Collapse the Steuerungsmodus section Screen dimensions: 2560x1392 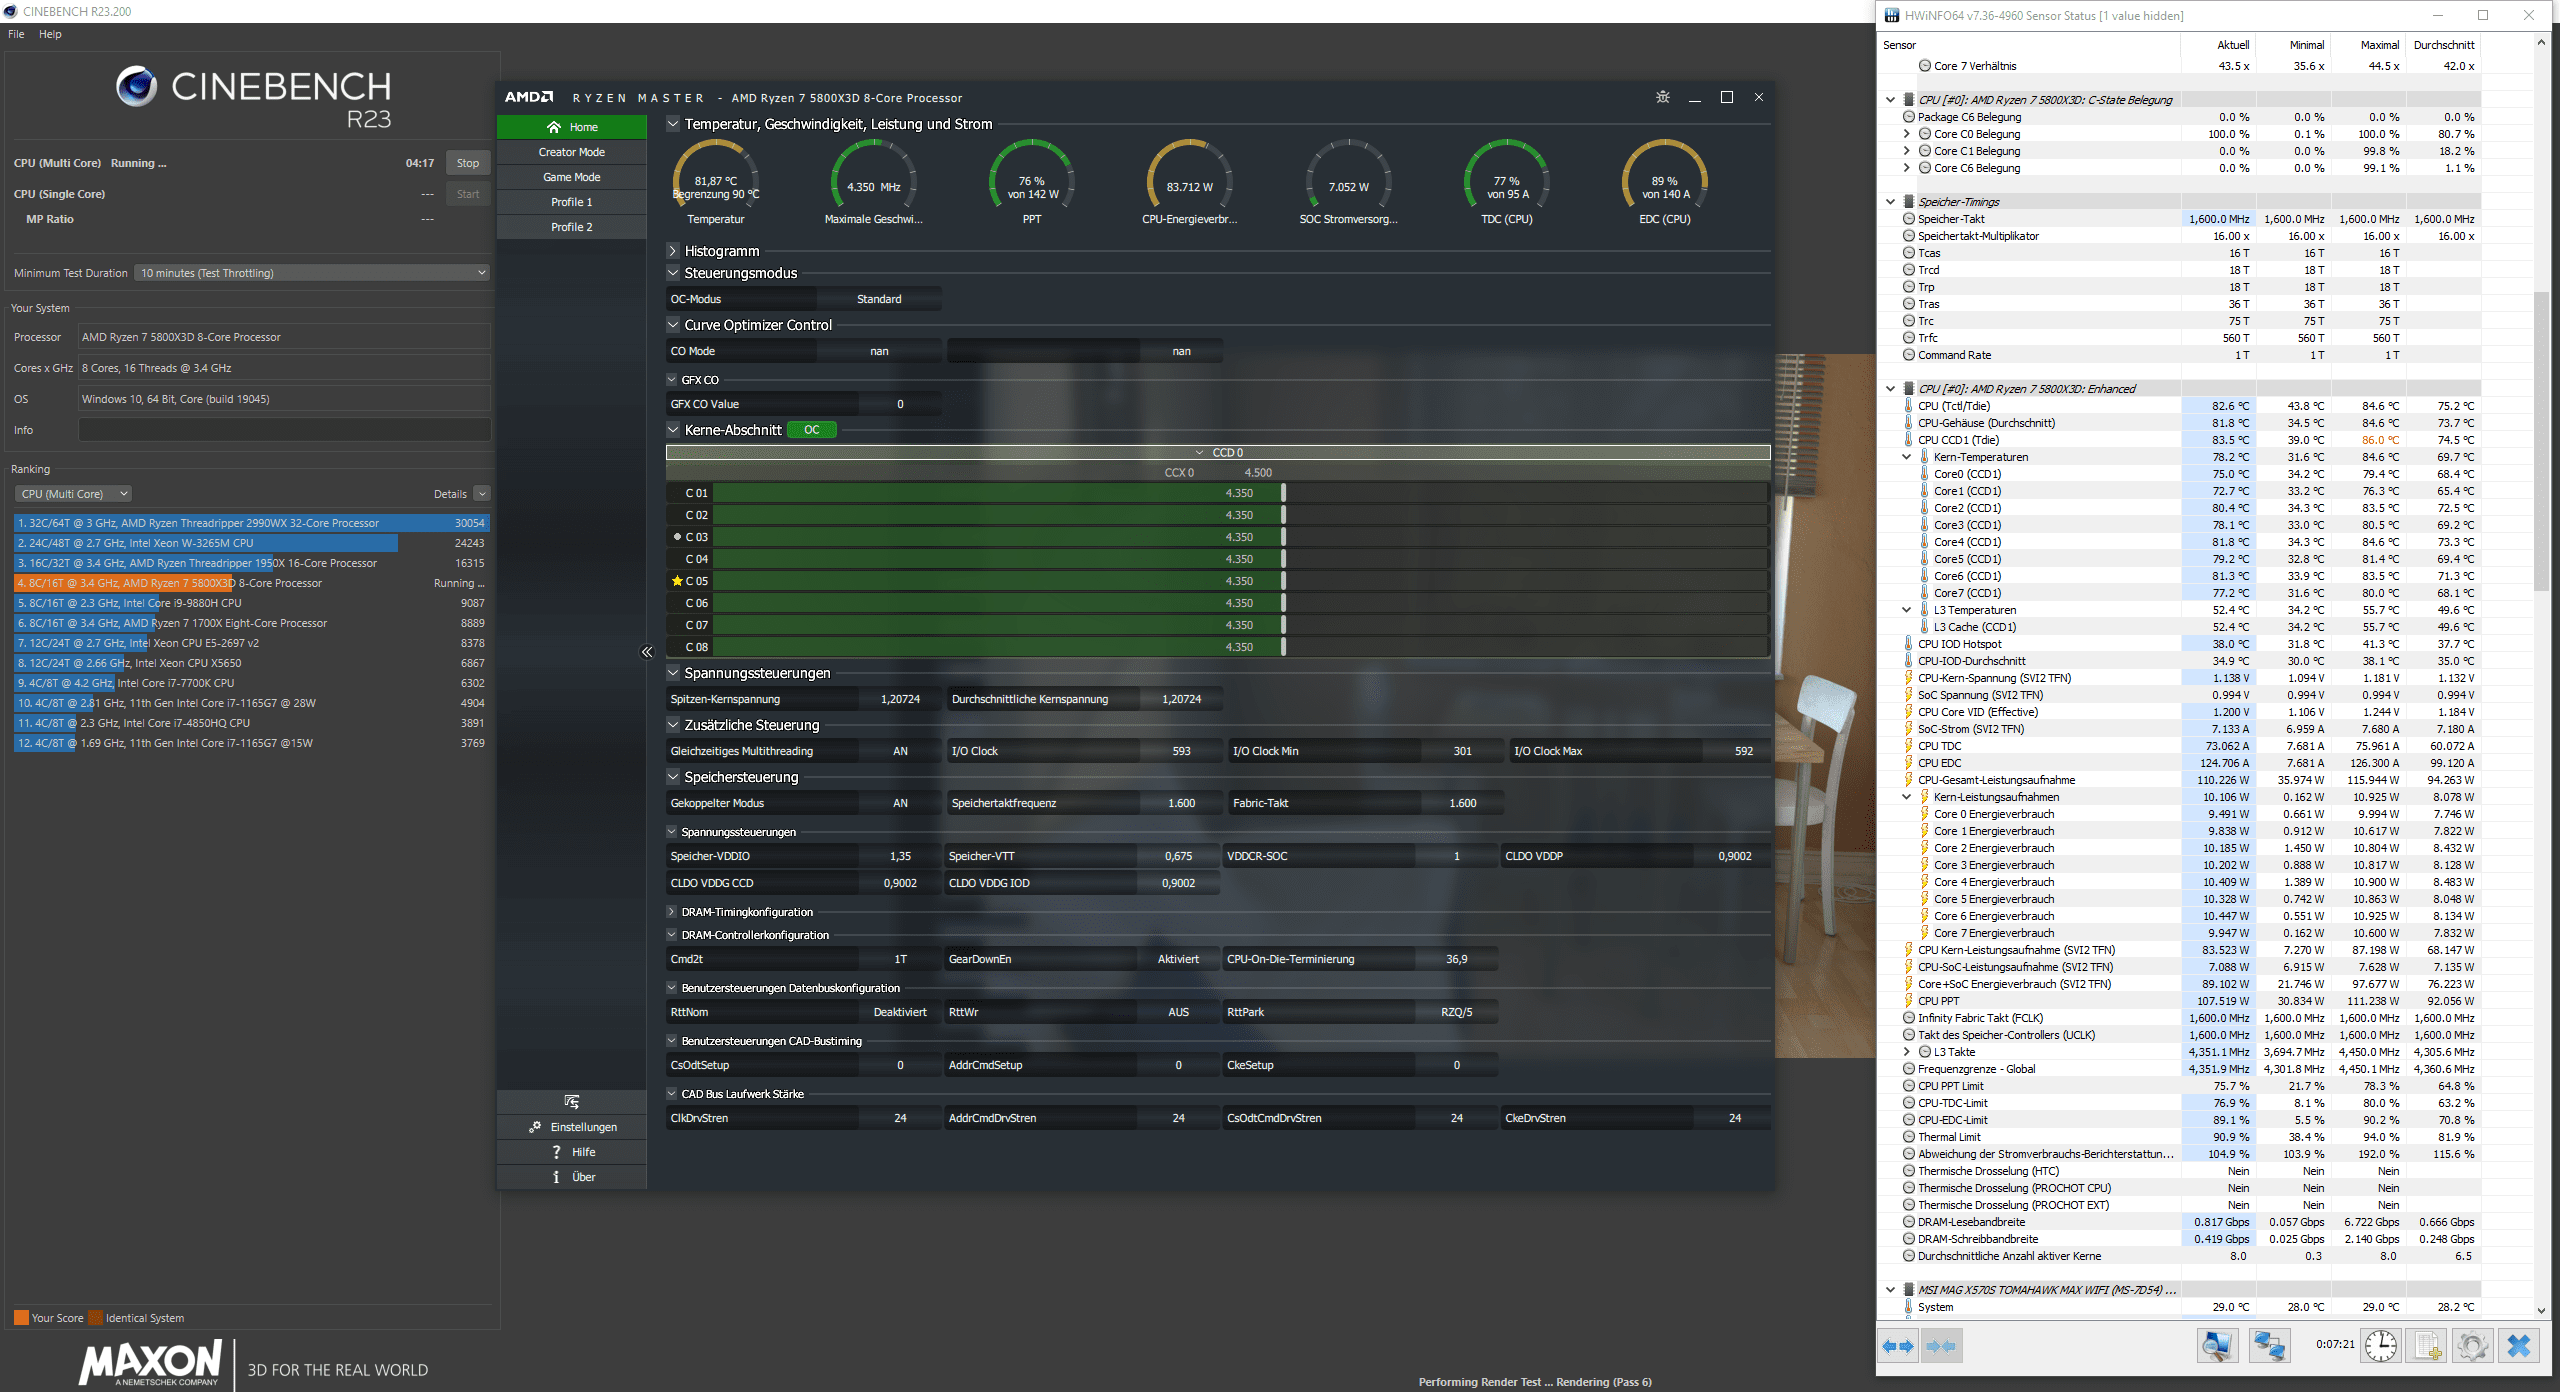(x=673, y=273)
